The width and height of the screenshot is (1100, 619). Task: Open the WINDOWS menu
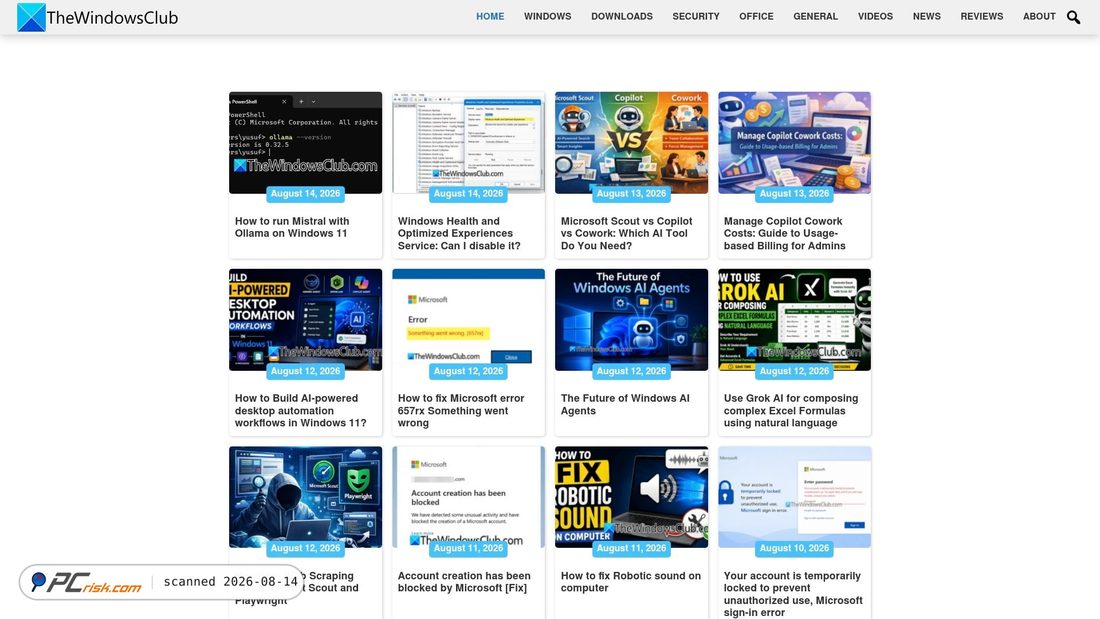point(547,16)
